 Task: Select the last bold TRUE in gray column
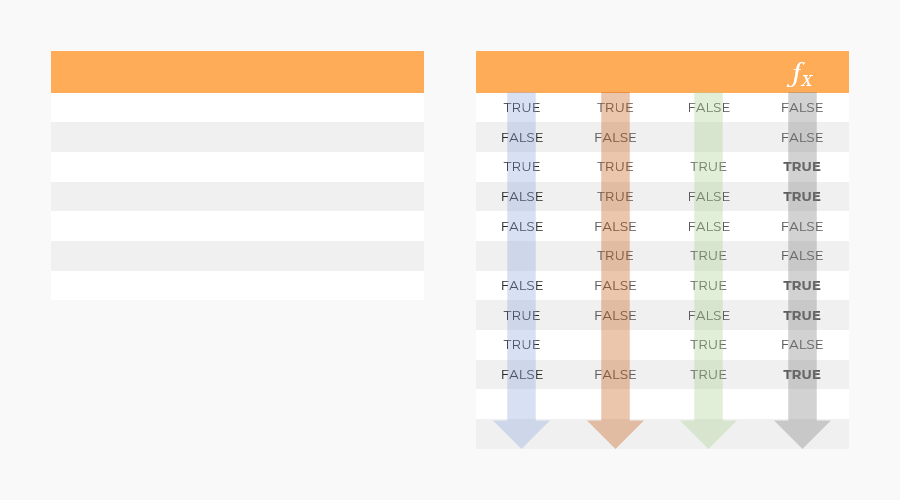click(802, 375)
